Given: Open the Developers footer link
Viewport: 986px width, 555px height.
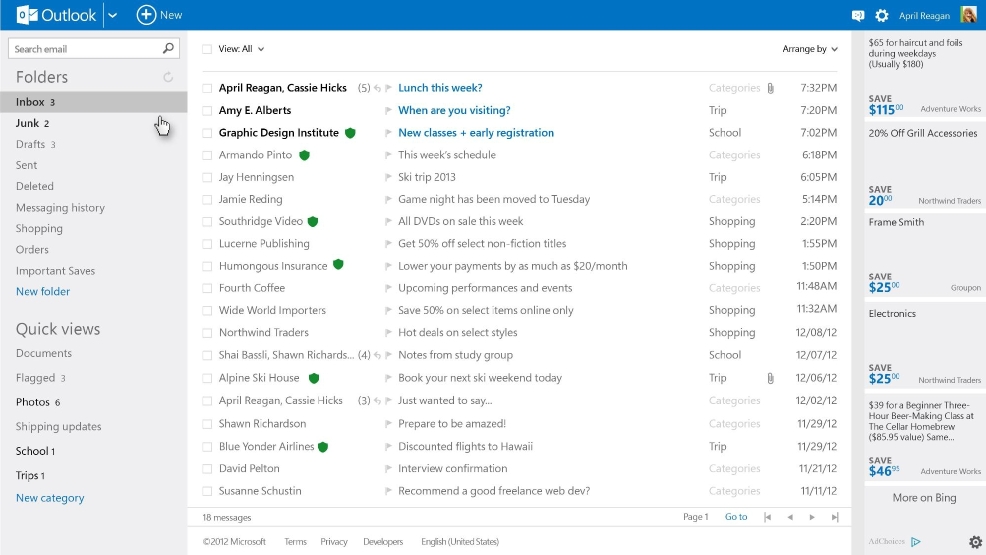Looking at the screenshot, I should (383, 542).
